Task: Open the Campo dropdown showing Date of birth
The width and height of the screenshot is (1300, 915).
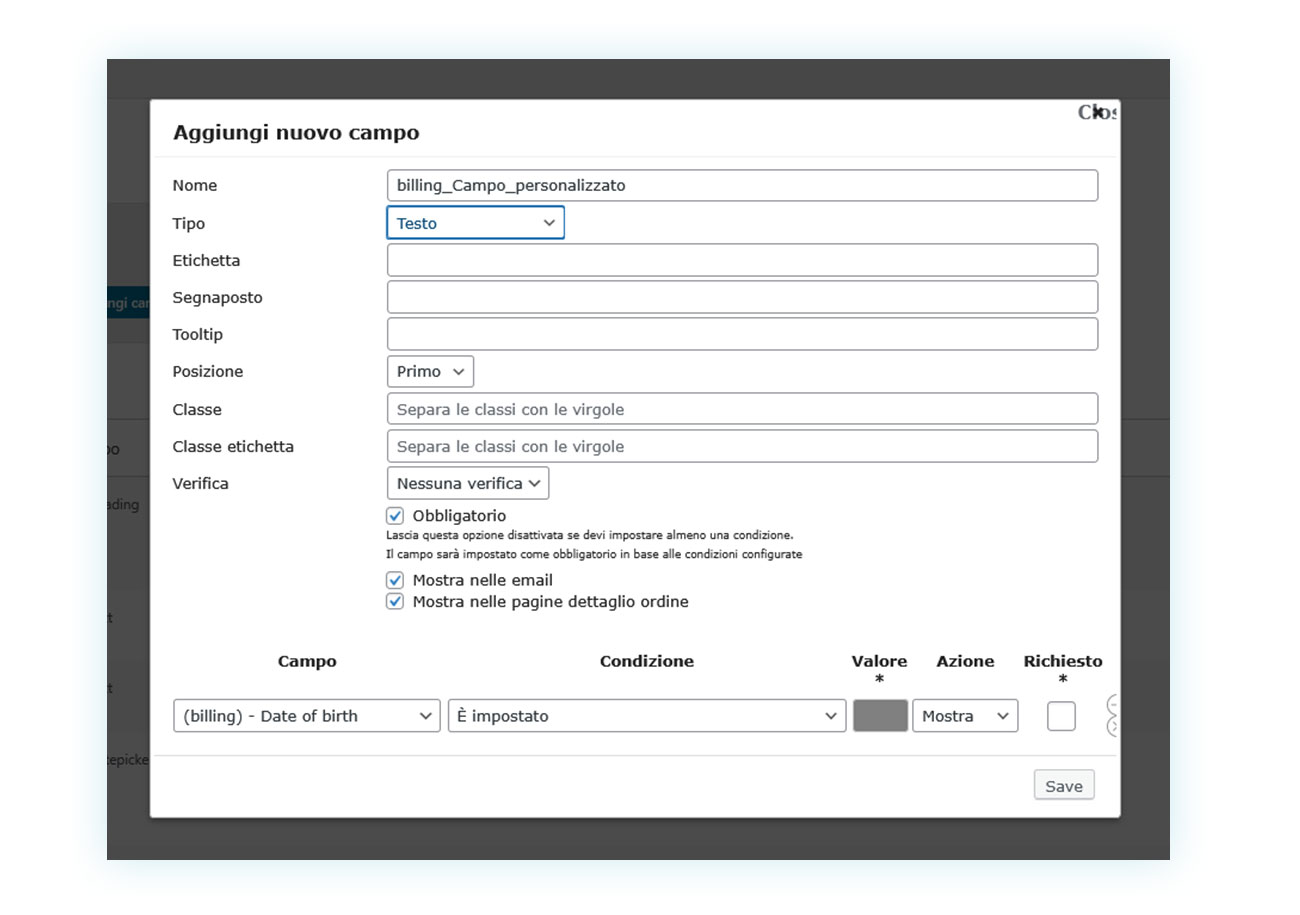Action: pos(306,716)
